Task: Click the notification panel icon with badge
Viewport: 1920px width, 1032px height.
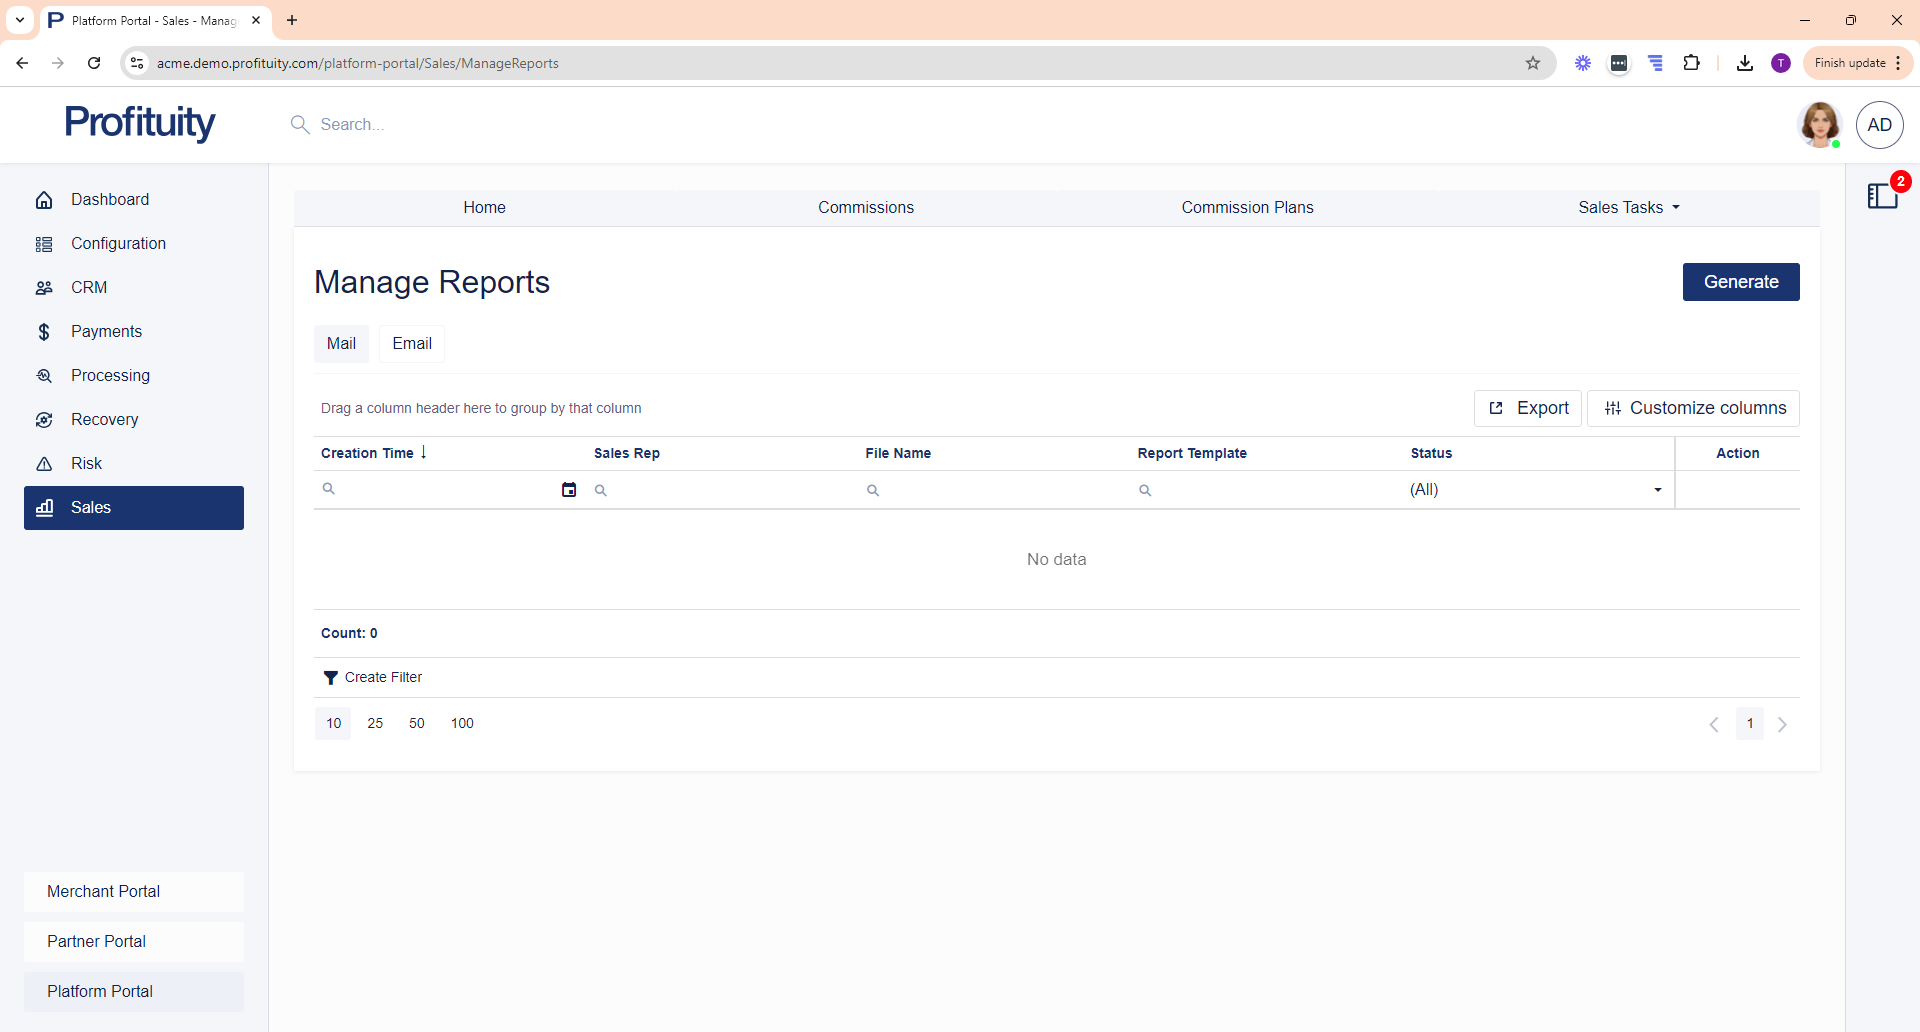Action: [1883, 196]
